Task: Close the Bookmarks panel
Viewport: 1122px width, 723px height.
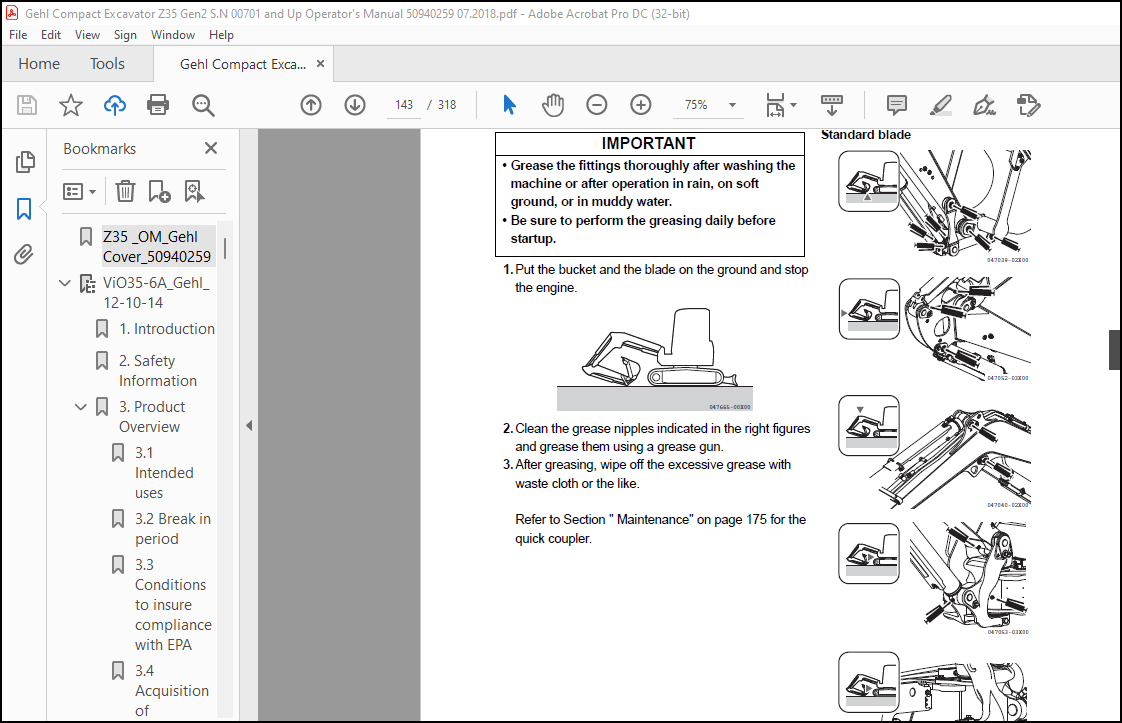Action: point(210,148)
